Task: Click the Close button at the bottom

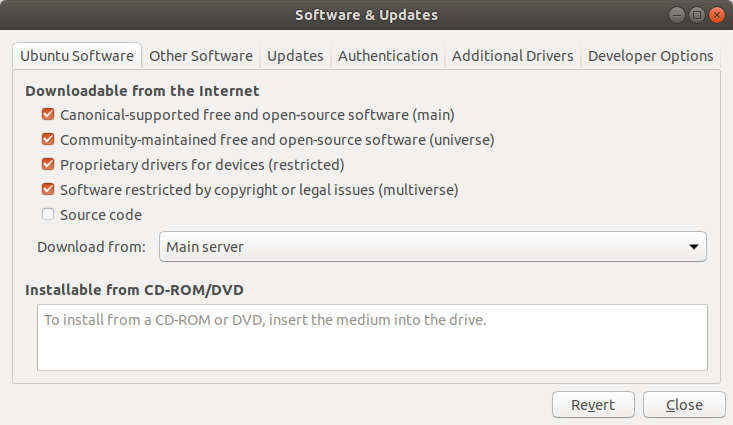Action: coord(684,404)
